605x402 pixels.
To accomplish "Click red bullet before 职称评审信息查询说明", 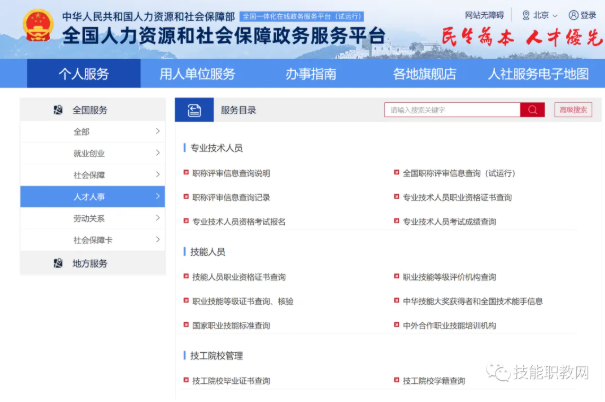I will pos(186,172).
